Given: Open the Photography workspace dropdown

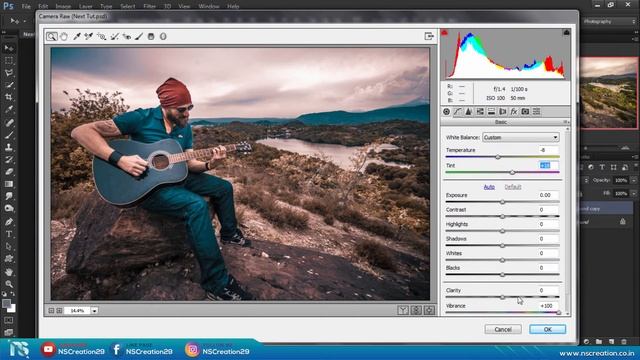Looking at the screenshot, I should pos(610,21).
